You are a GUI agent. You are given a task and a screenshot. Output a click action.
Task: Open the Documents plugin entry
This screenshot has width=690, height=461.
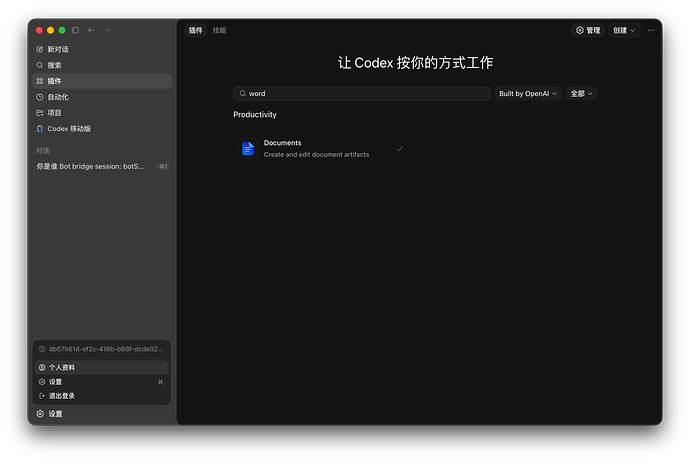(x=323, y=149)
